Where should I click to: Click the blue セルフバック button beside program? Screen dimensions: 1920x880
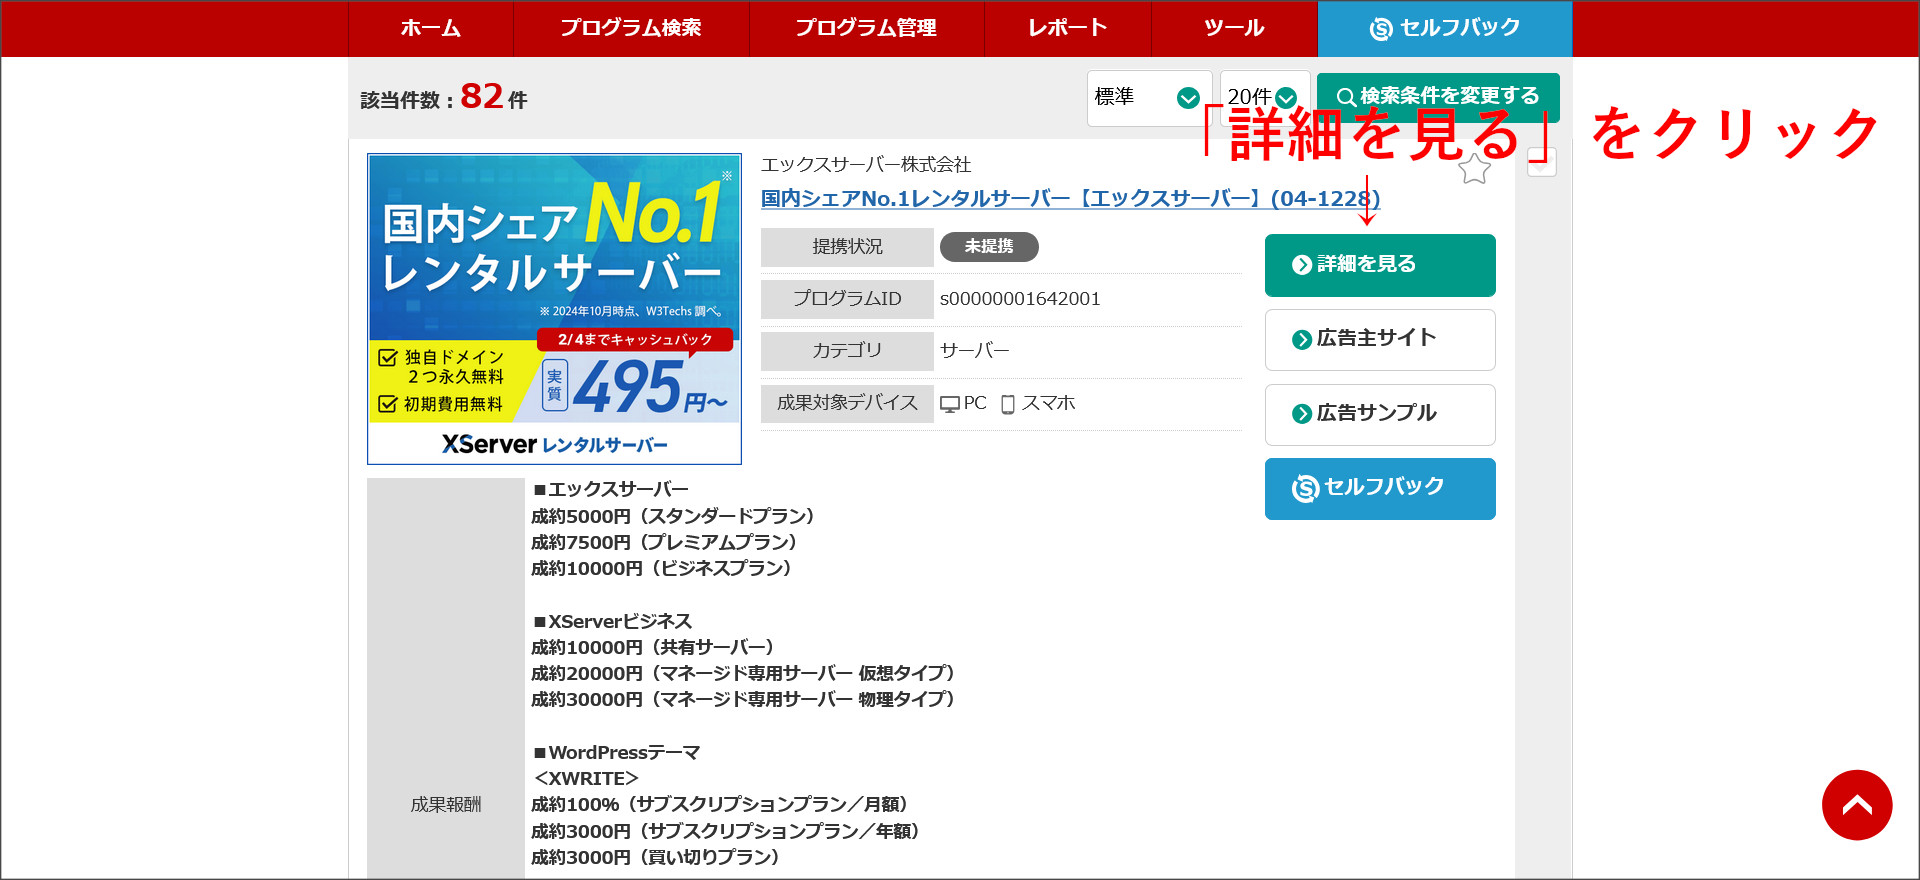point(1380,489)
